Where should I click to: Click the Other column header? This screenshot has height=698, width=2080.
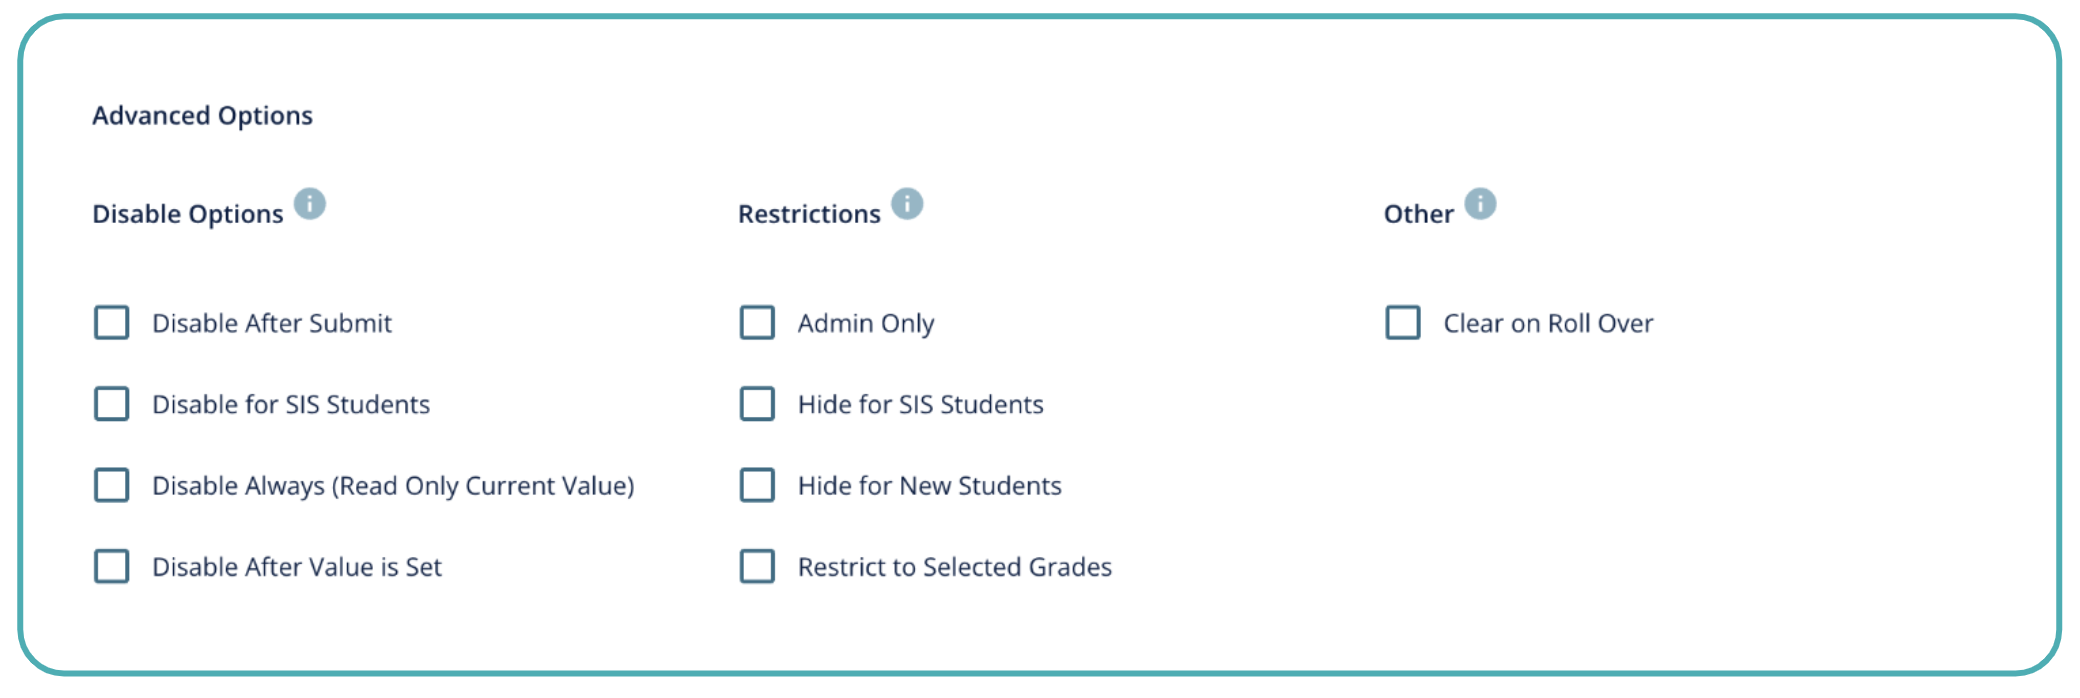tap(1418, 212)
